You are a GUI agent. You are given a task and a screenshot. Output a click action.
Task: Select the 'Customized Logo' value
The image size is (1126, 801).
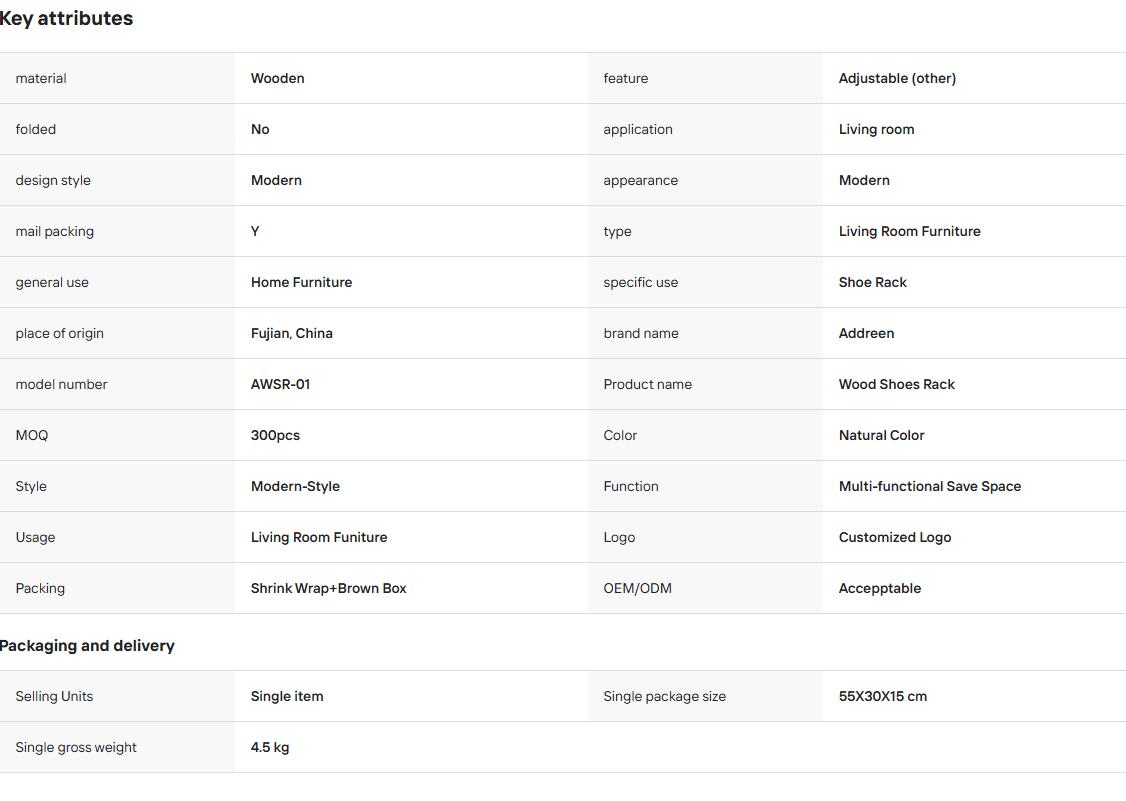pos(895,537)
